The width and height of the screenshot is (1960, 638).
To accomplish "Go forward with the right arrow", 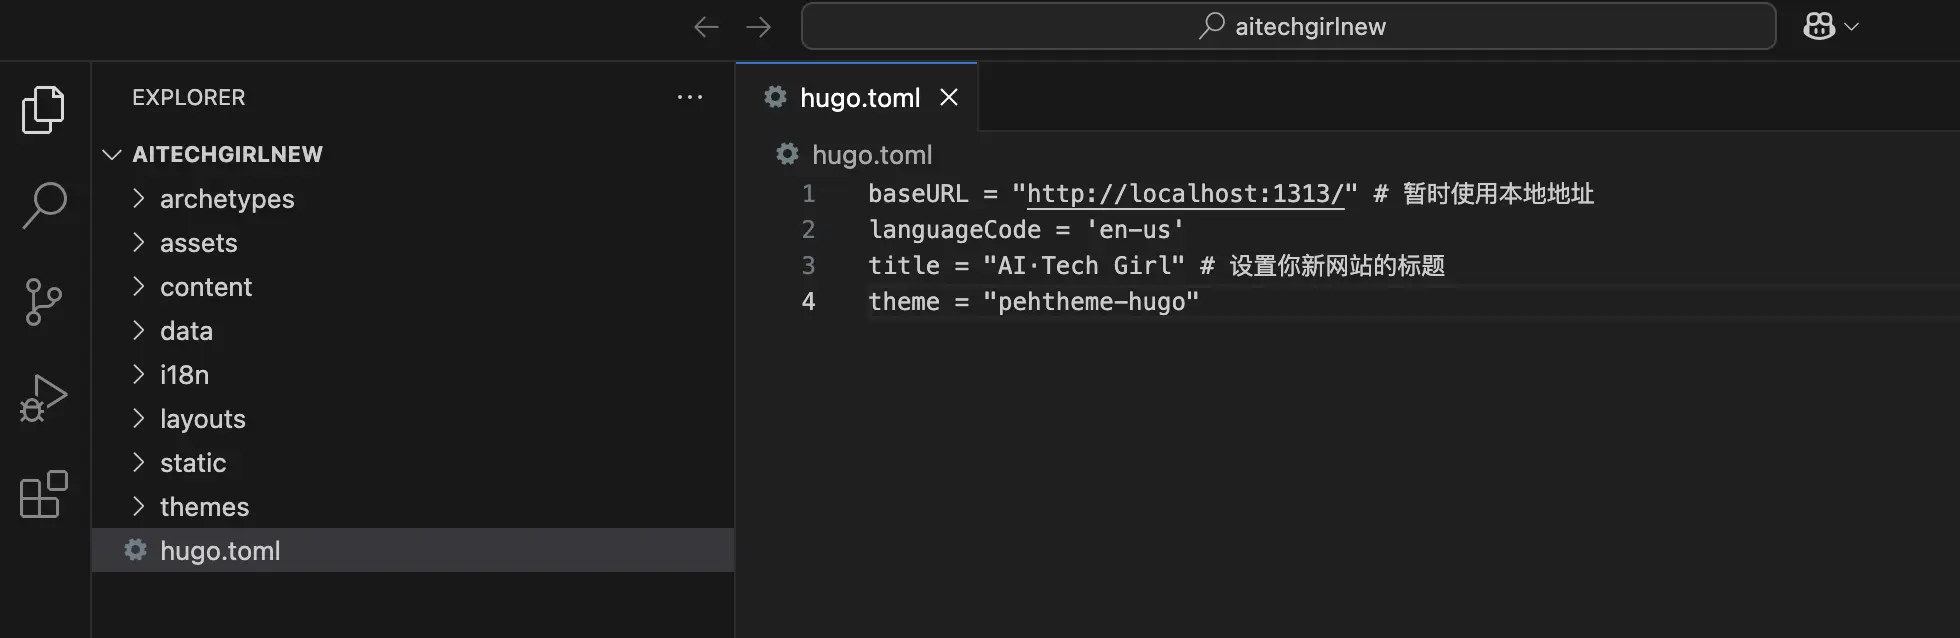I will point(759,27).
